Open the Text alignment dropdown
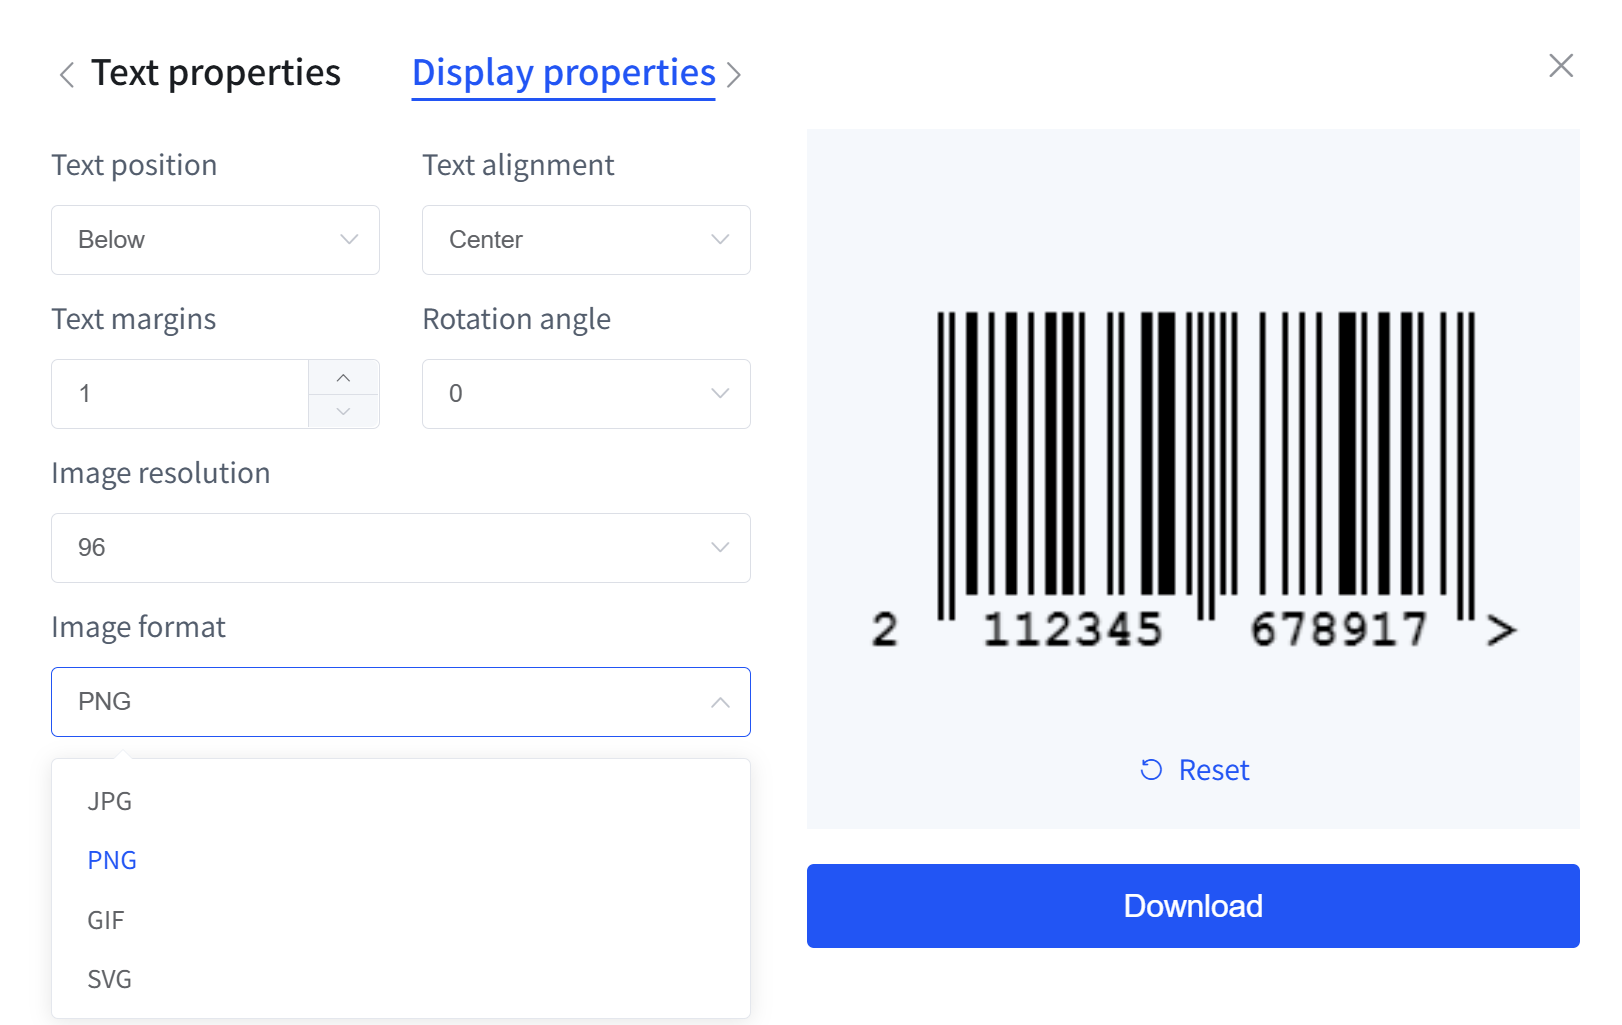Image resolution: width=1622 pixels, height=1025 pixels. [x=586, y=240]
